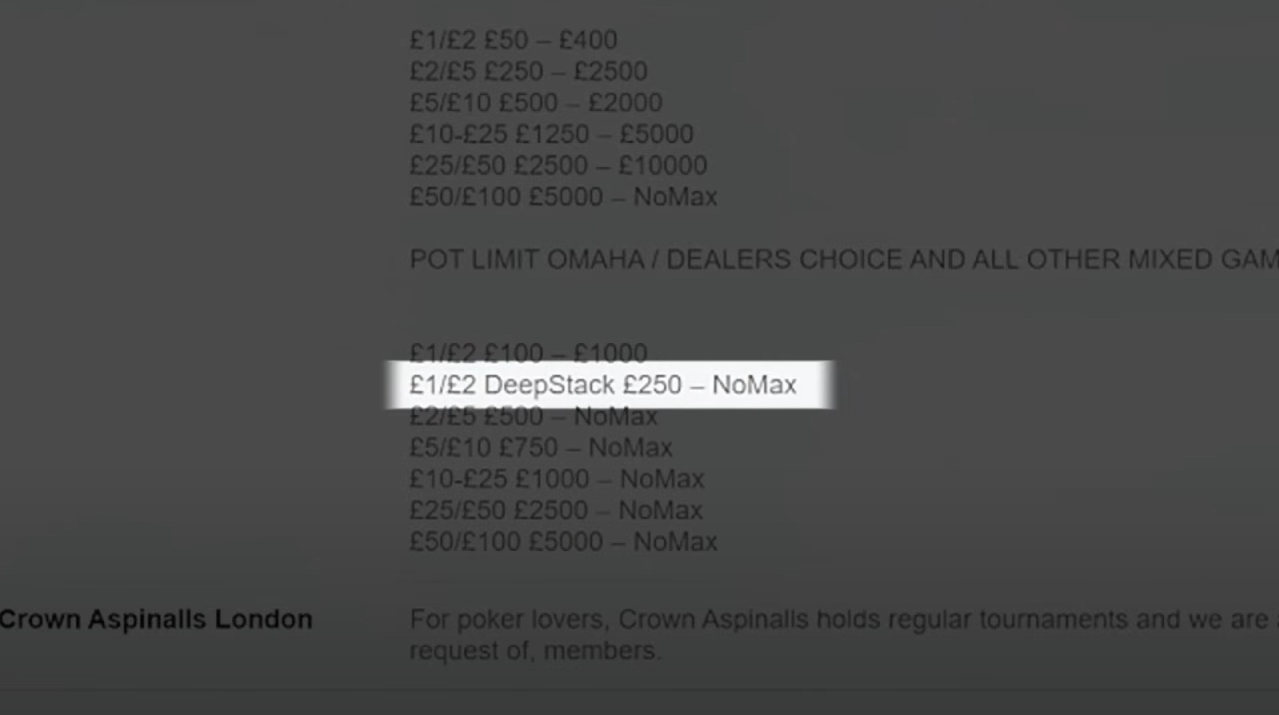Image resolution: width=1279 pixels, height=715 pixels.
Task: Click the £10-£25 £1250 – £5000 line
Action: click(551, 134)
